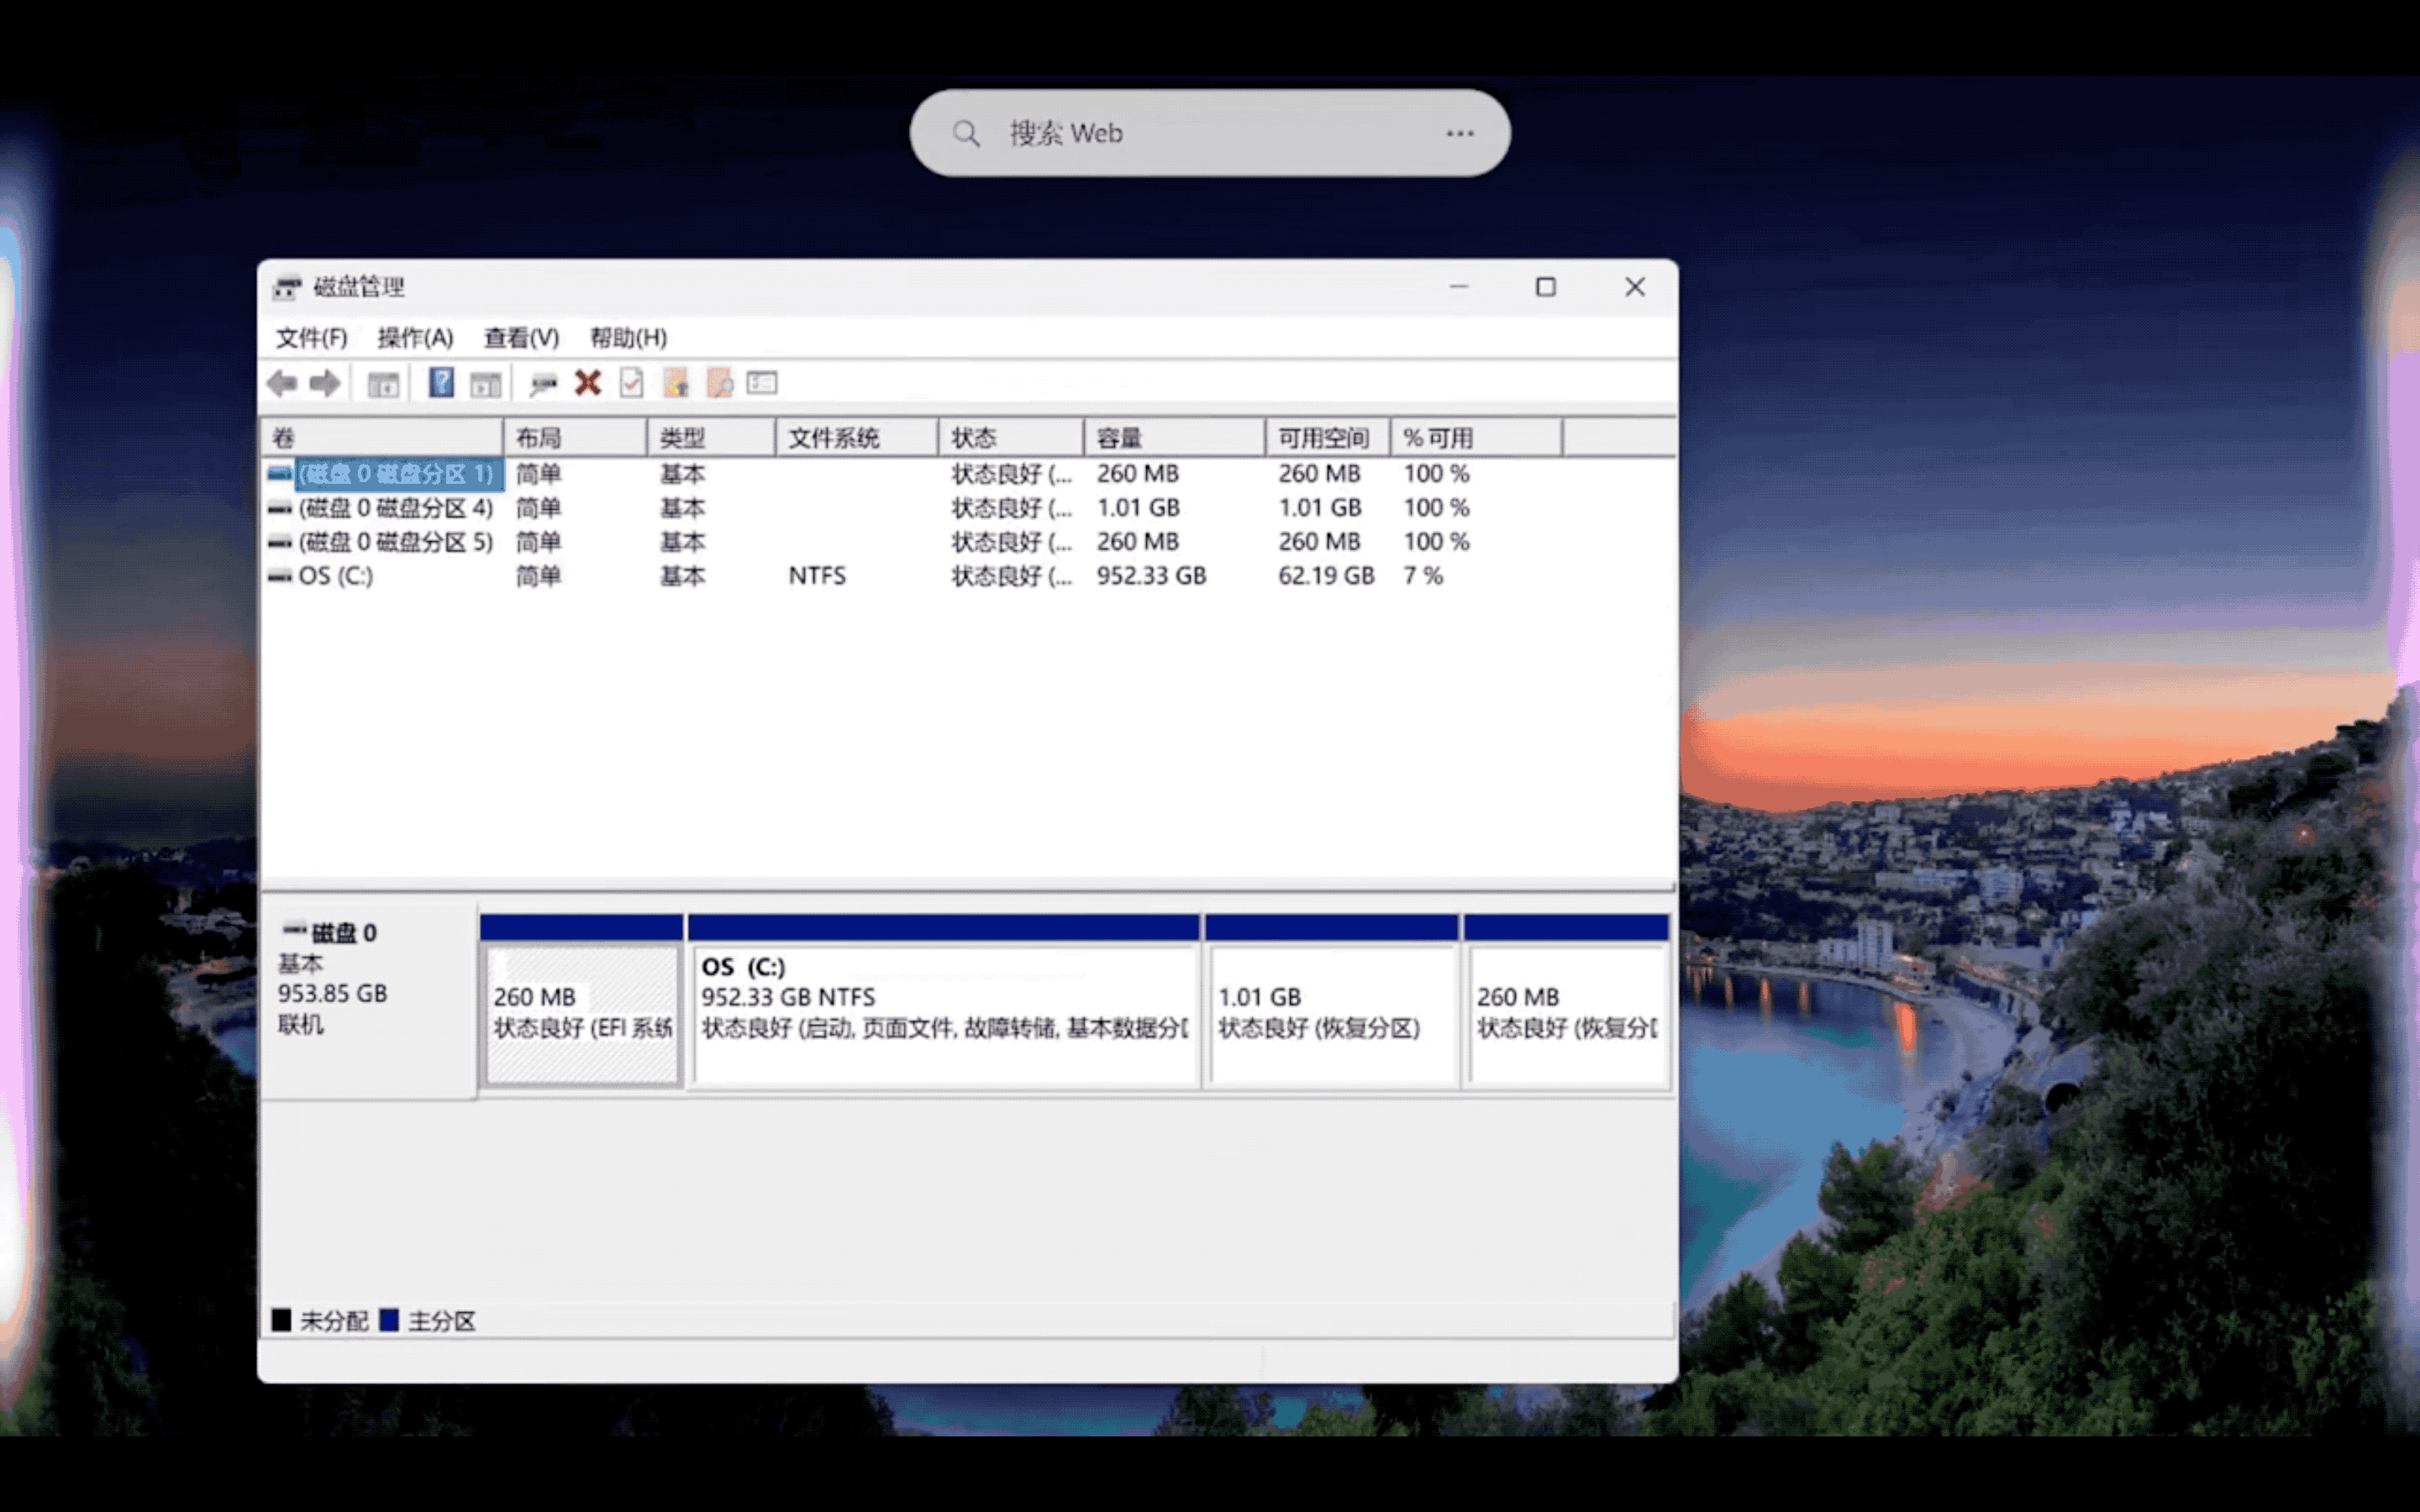Click the key-and-page toolbar icon
This screenshot has height=1512, width=2420.
(676, 383)
